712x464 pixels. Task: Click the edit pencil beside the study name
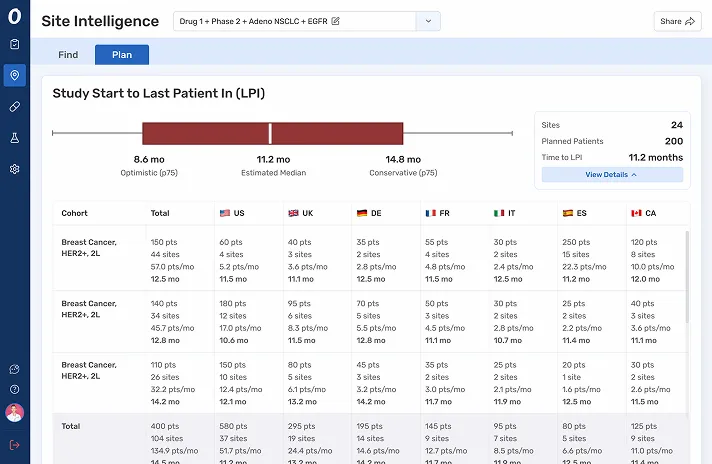click(x=335, y=21)
